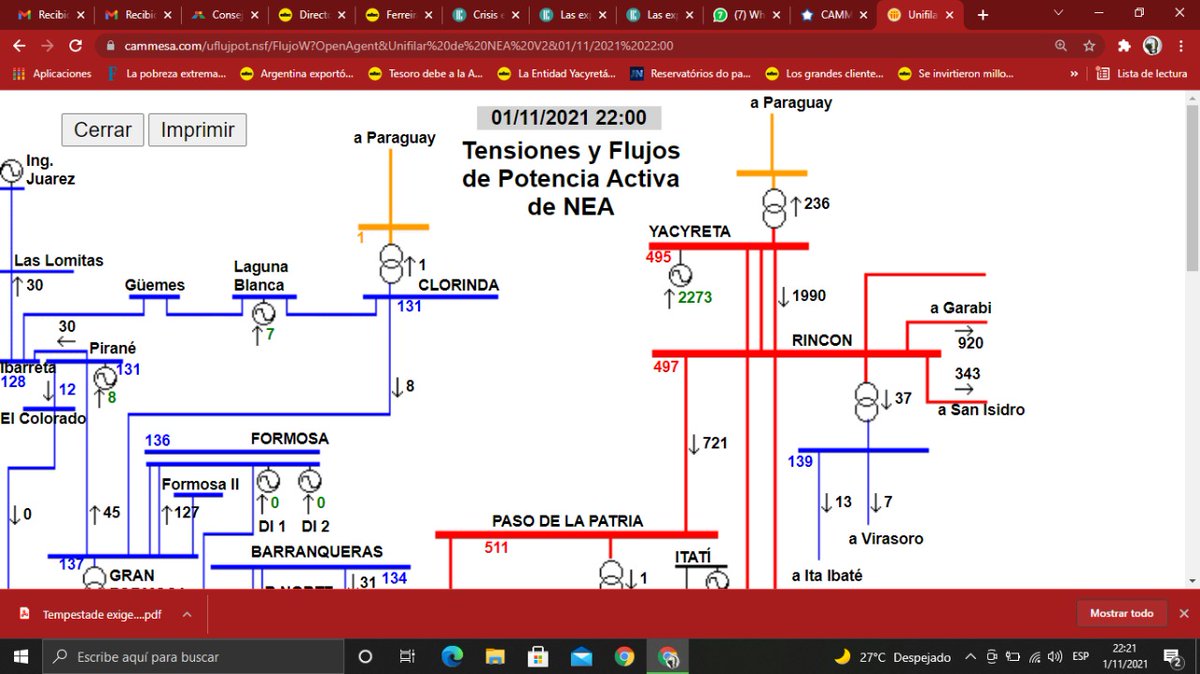Click Ing. Juarez generator symbol

pos(11,172)
